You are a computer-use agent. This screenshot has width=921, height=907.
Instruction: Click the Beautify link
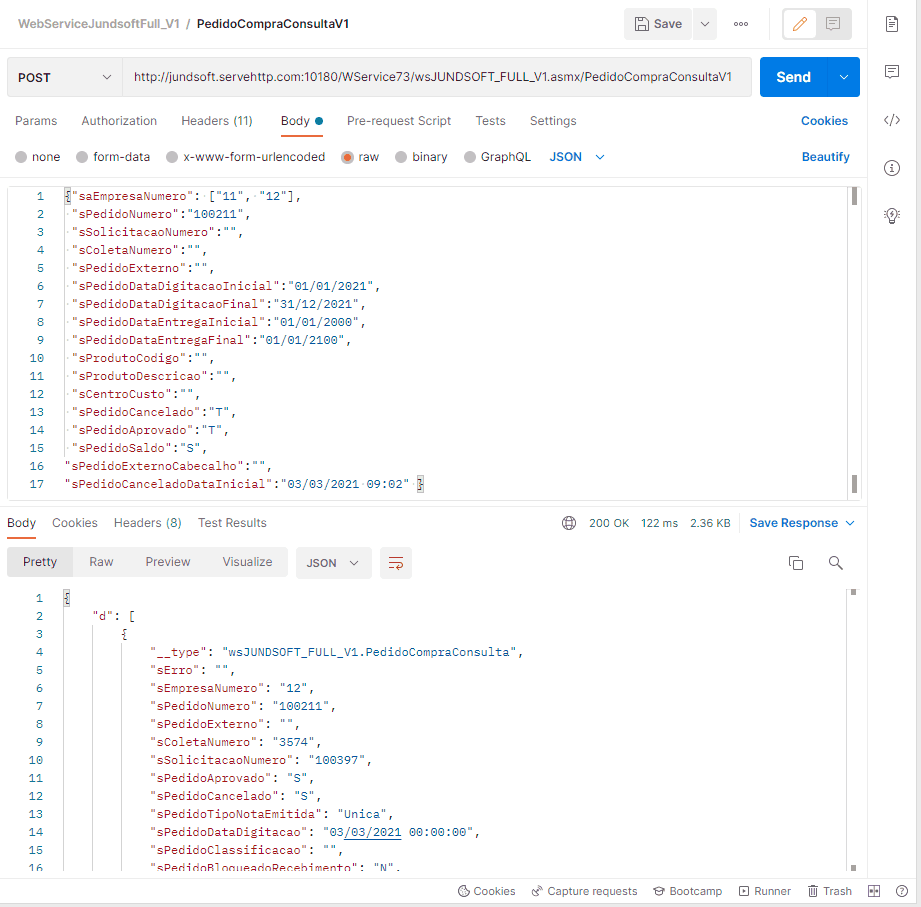(825, 157)
